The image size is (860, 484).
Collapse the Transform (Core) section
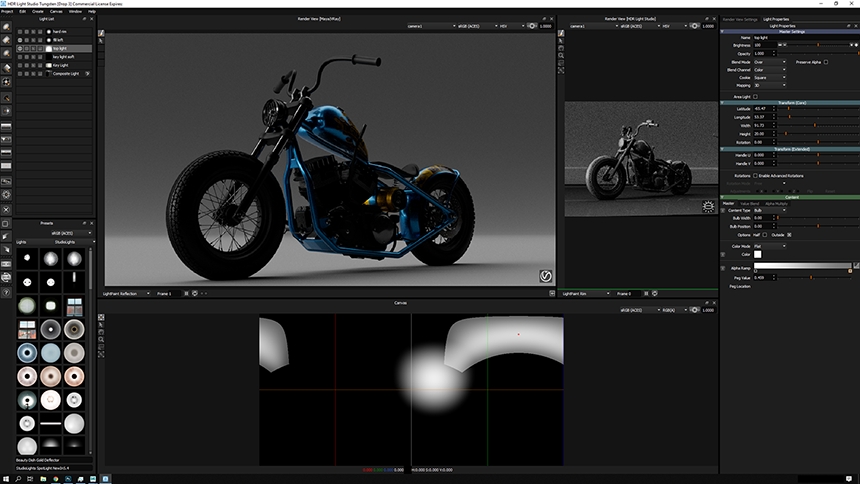[722, 103]
